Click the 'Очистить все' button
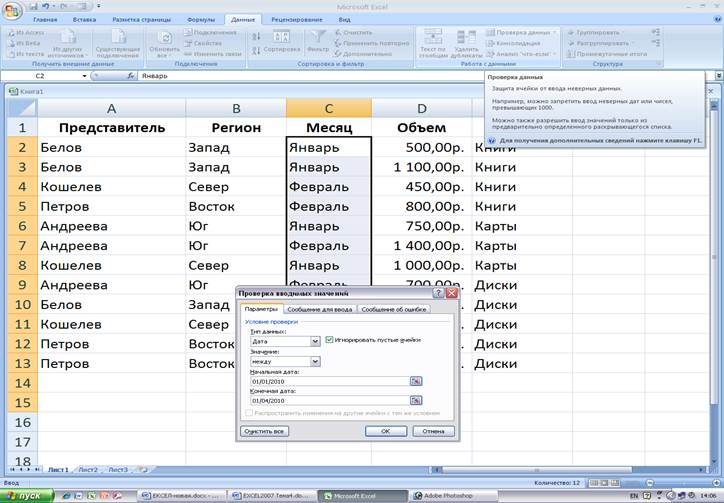Screen dimensions: 724x503 coord(265,431)
